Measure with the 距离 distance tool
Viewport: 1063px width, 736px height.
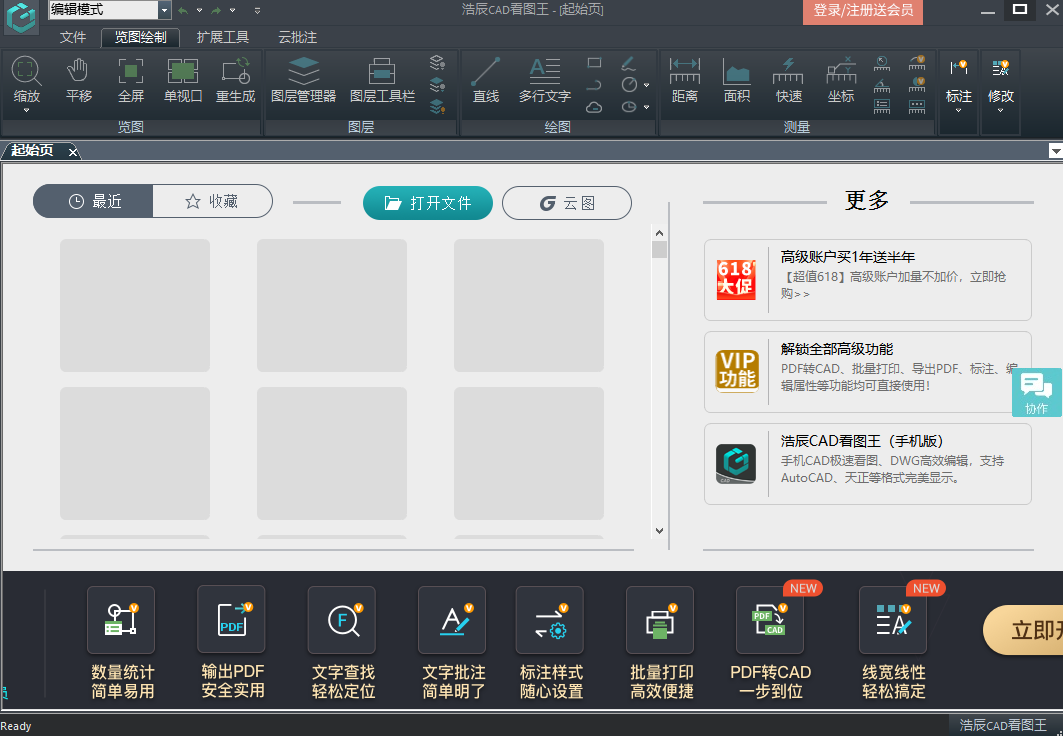tap(685, 80)
